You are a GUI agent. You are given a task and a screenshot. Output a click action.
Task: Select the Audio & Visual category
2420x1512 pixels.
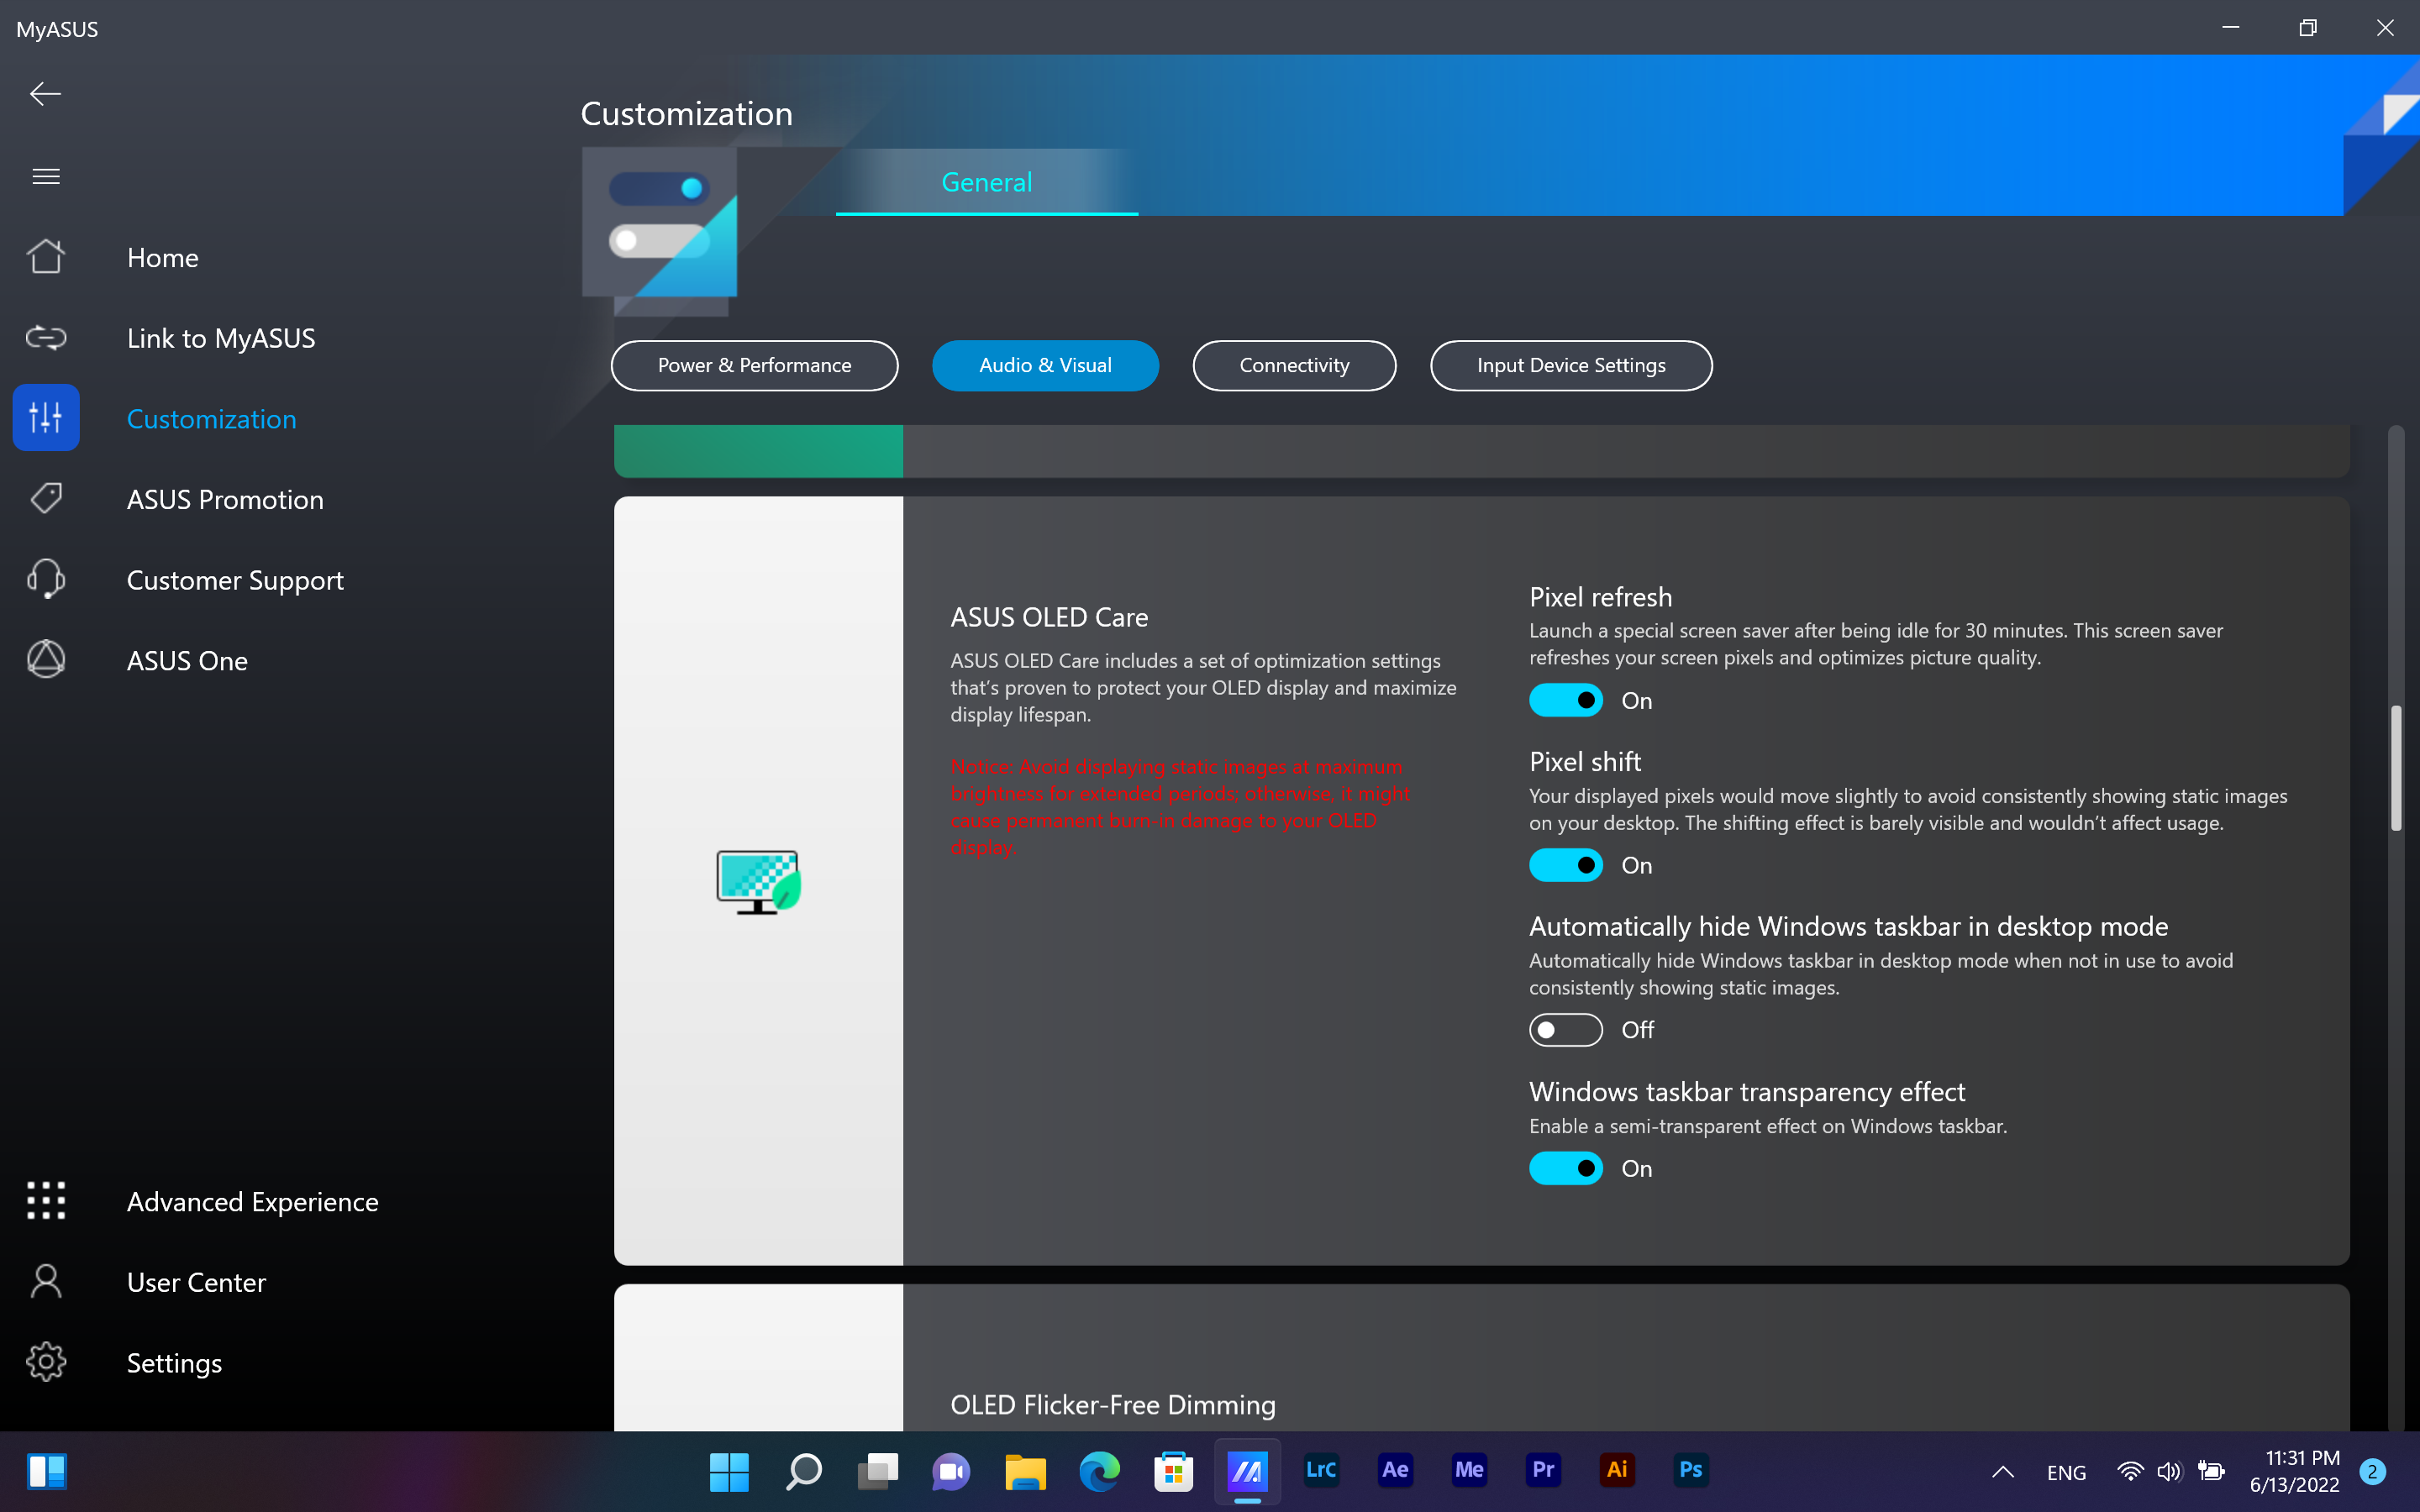coord(1045,365)
